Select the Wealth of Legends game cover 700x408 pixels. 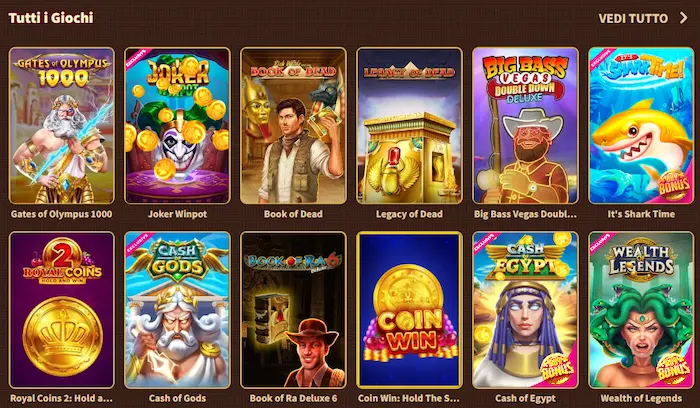(641, 310)
